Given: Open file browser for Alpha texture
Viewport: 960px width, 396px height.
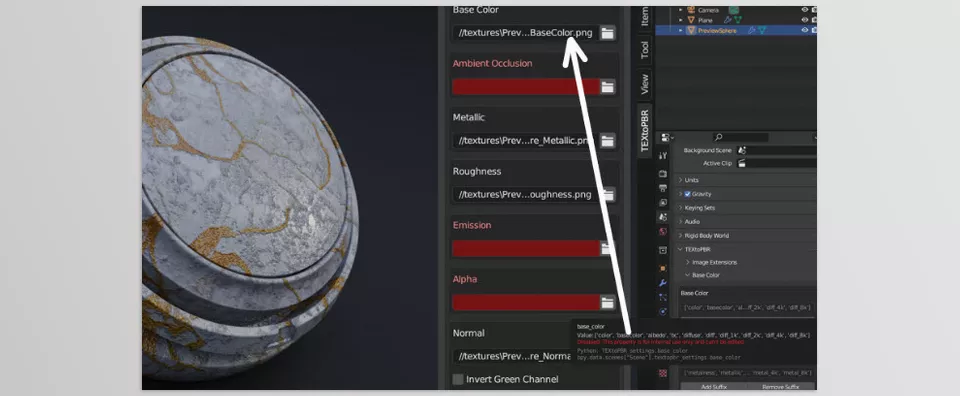Looking at the screenshot, I should [x=607, y=302].
